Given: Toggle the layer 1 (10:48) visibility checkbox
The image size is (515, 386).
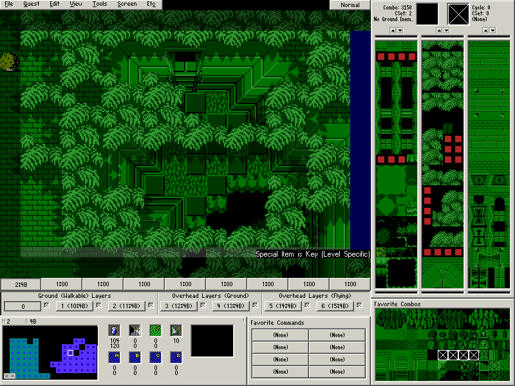Looking at the screenshot, I should [x=98, y=305].
